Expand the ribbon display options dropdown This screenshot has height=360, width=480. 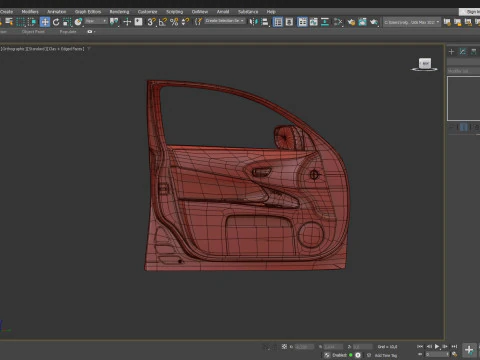click(x=91, y=32)
